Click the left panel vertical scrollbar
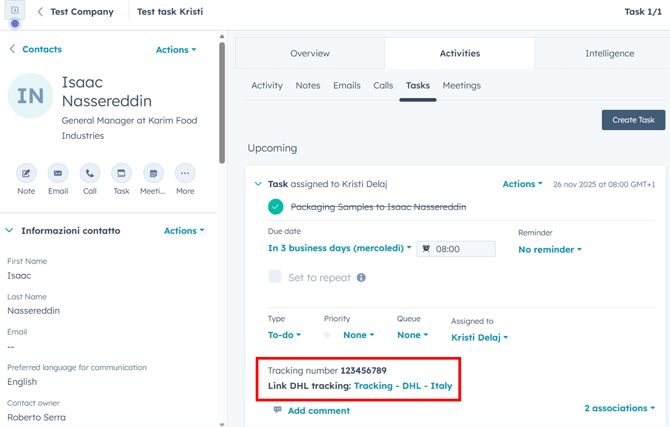670x427 pixels. pyautogui.click(x=221, y=100)
